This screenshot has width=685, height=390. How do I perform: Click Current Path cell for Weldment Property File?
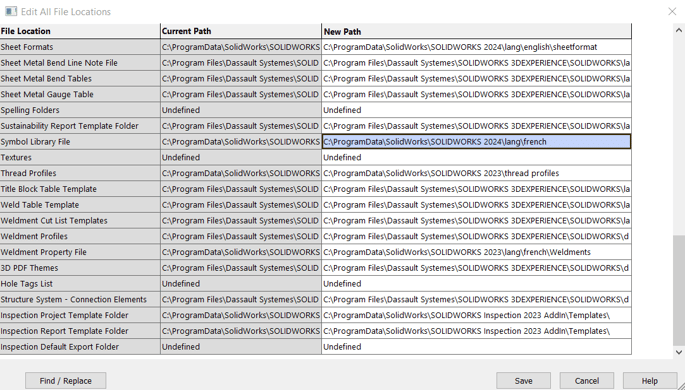pyautogui.click(x=241, y=252)
